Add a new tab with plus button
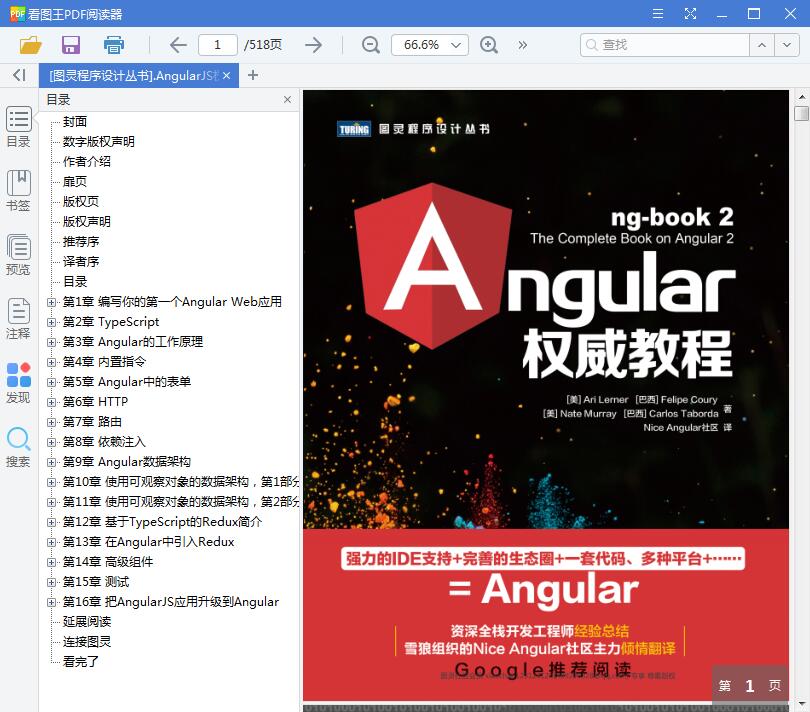The image size is (810, 712). (x=253, y=75)
